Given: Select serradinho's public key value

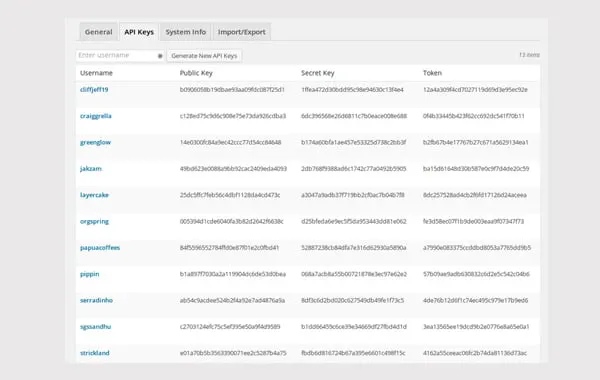Looking at the screenshot, I should point(232,300).
